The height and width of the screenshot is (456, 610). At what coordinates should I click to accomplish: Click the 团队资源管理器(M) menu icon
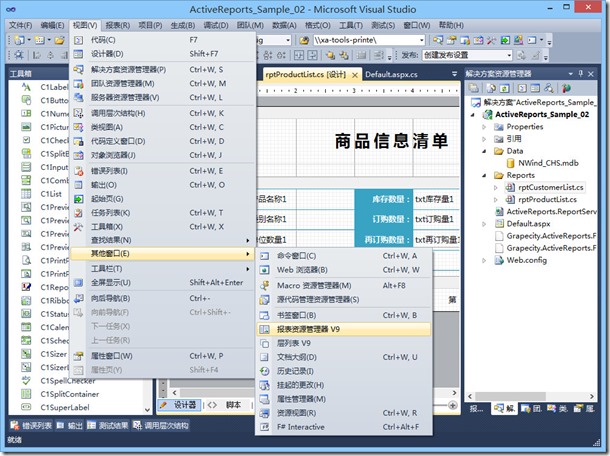79,84
